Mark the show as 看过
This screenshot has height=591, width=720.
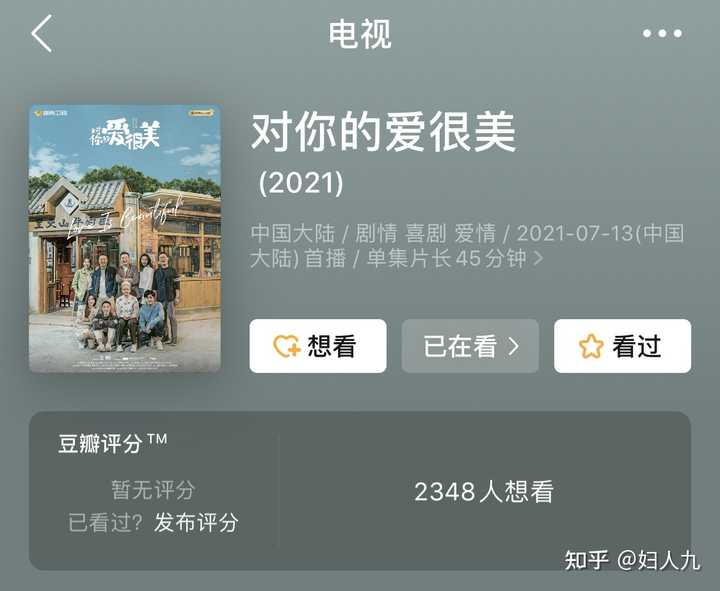(622, 346)
